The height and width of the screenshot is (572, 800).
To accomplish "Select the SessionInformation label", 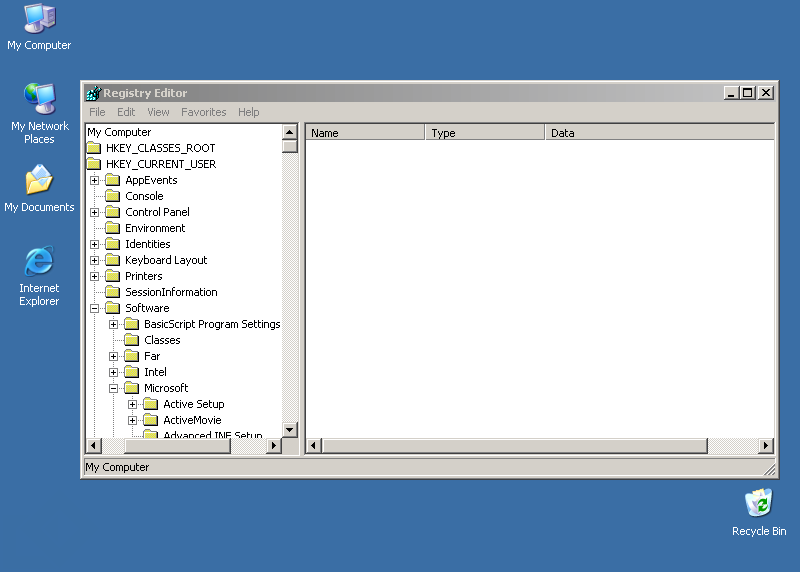I will click(171, 292).
